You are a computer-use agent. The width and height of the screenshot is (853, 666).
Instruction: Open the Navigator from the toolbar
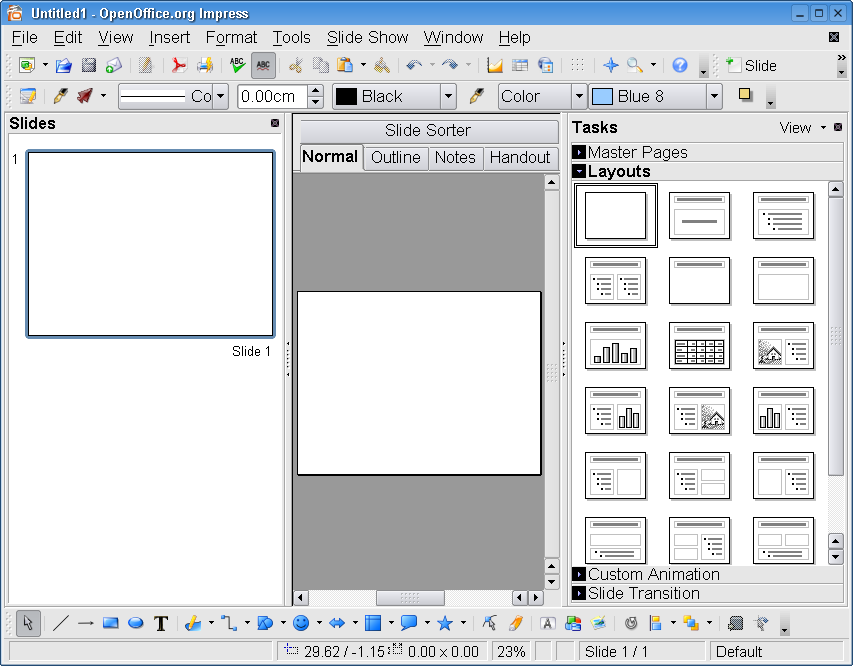tap(610, 66)
